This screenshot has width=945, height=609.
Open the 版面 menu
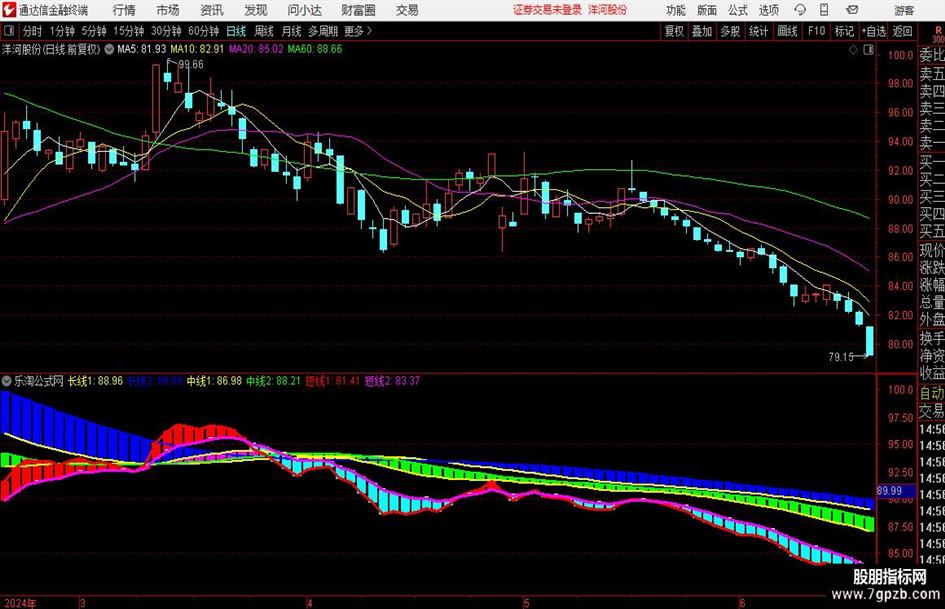tap(707, 10)
